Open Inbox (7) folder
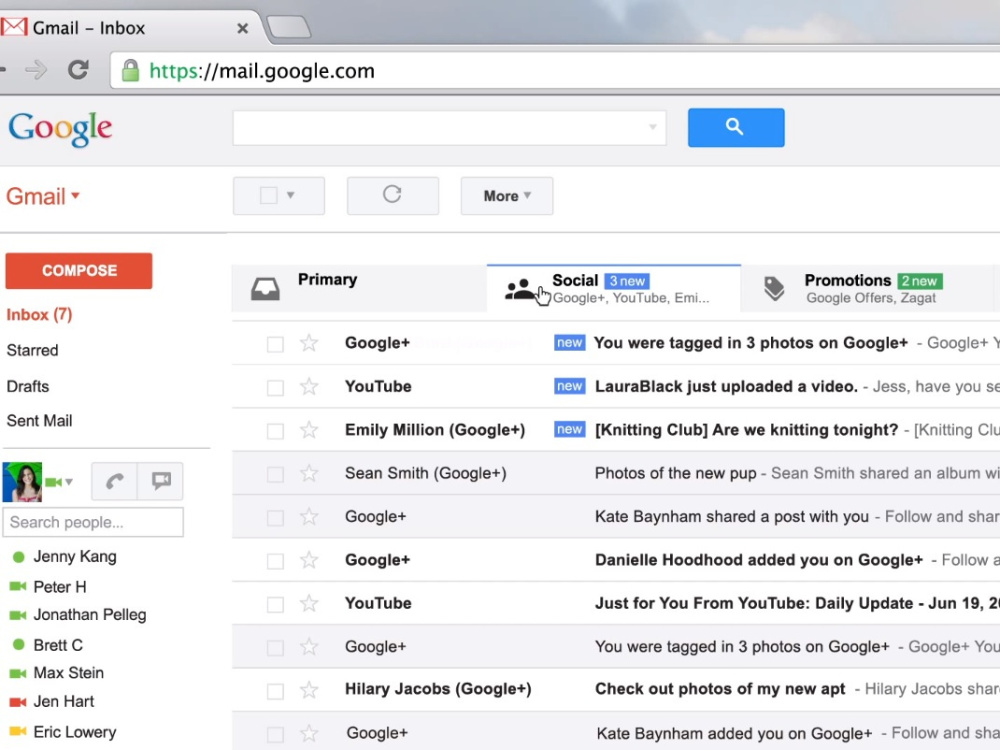Screen dimensions: 1000x750 (x=39, y=315)
